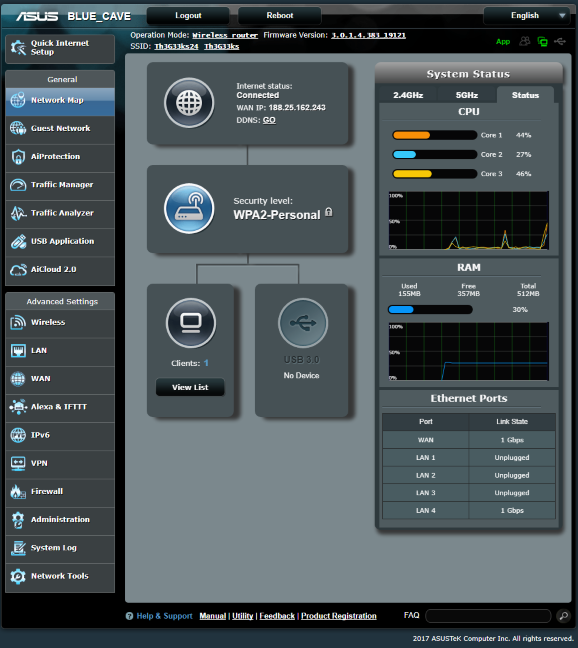The height and width of the screenshot is (648, 578).
Task: Click the Th3G33ks SSID link
Action: point(221,46)
